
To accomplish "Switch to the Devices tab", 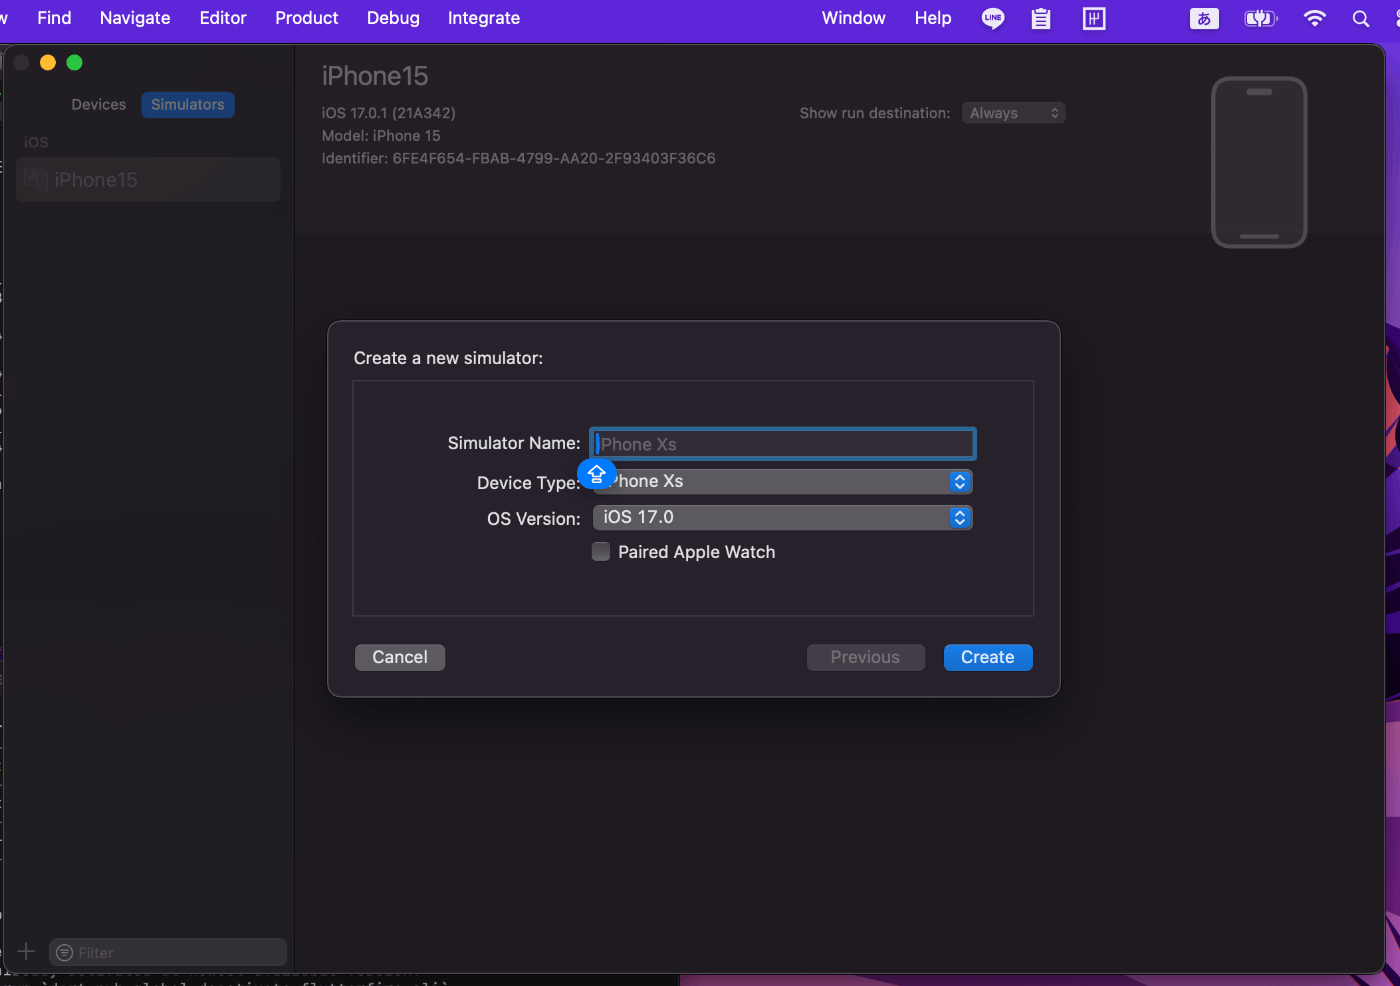I will (99, 105).
